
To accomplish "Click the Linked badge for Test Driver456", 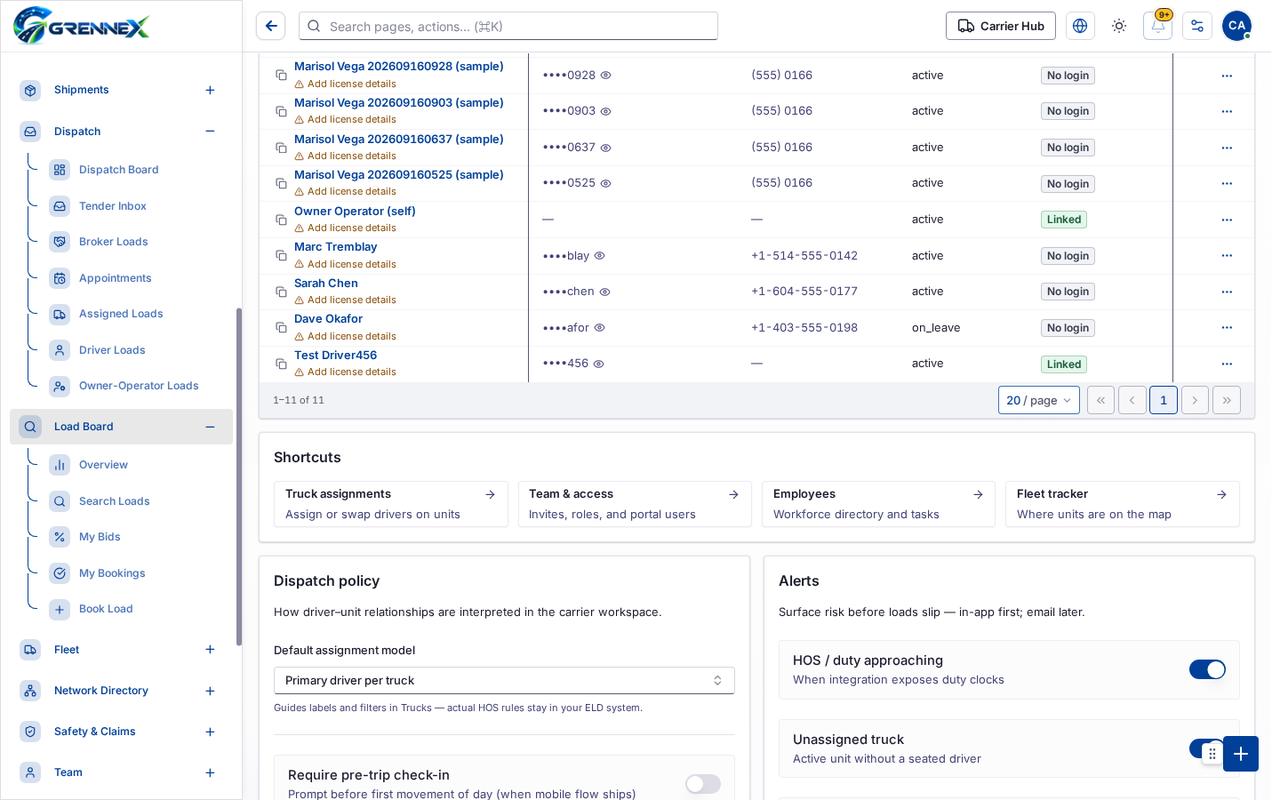I will click(x=1064, y=364).
